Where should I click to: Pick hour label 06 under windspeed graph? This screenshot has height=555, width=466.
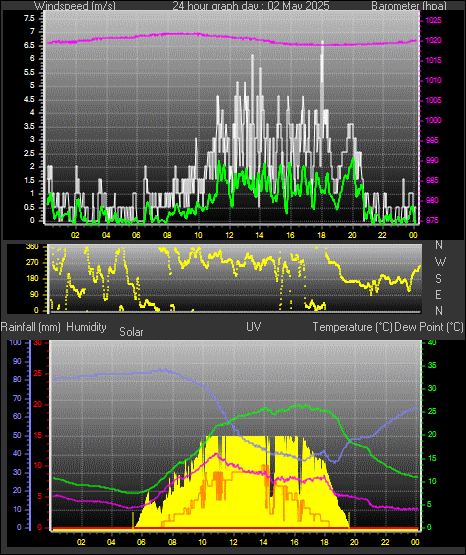(136, 235)
